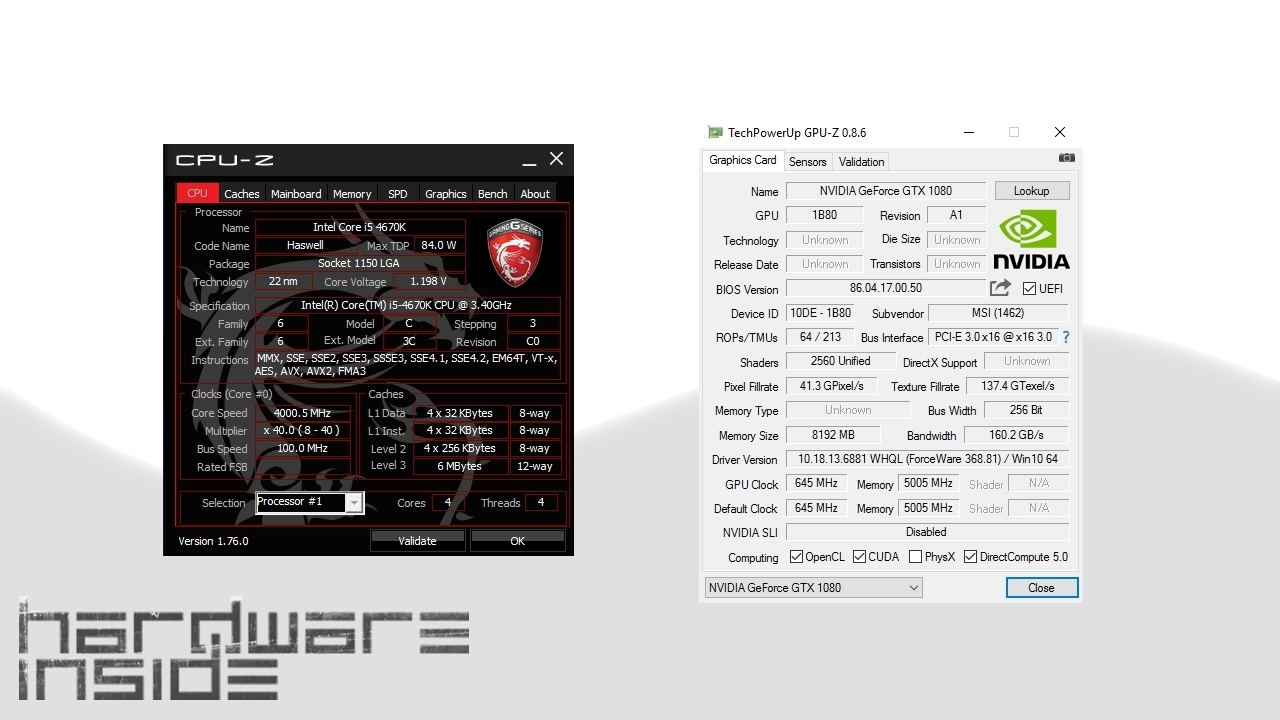The height and width of the screenshot is (720, 1280).
Task: Open the Mainboard tab in CPU-Z
Action: pos(296,194)
